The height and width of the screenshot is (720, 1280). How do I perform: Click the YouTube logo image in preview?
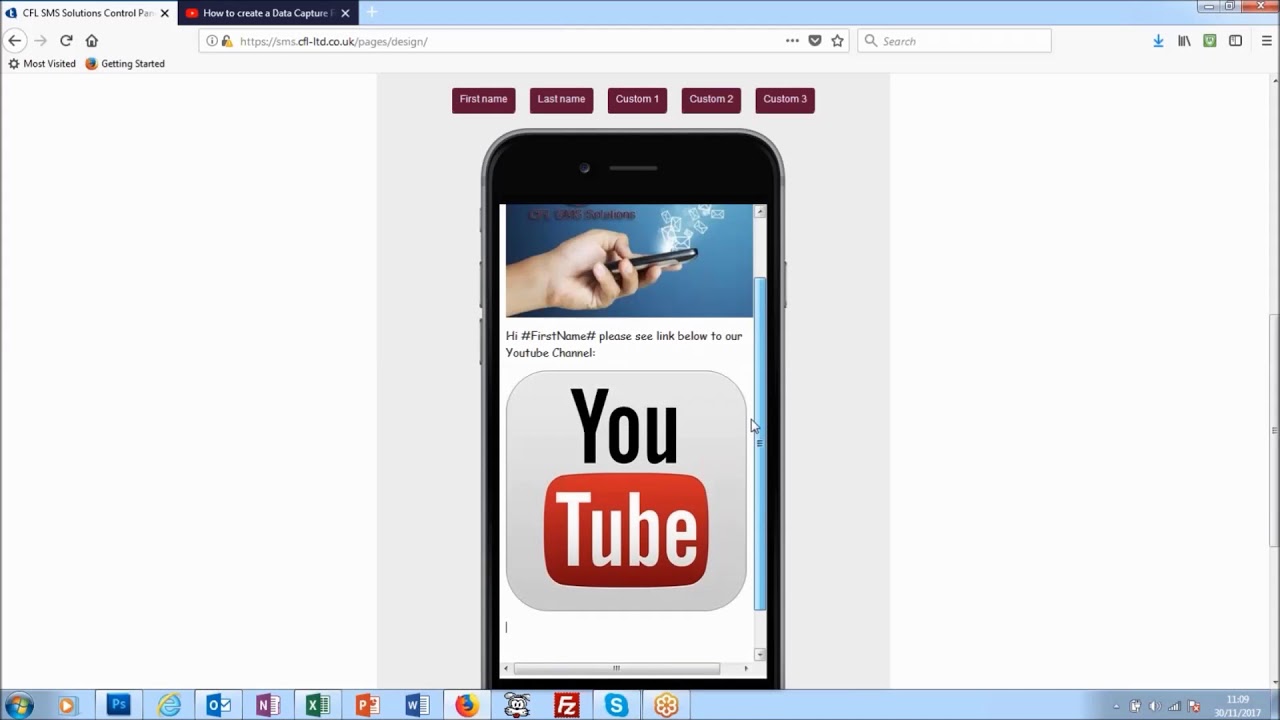(x=626, y=491)
